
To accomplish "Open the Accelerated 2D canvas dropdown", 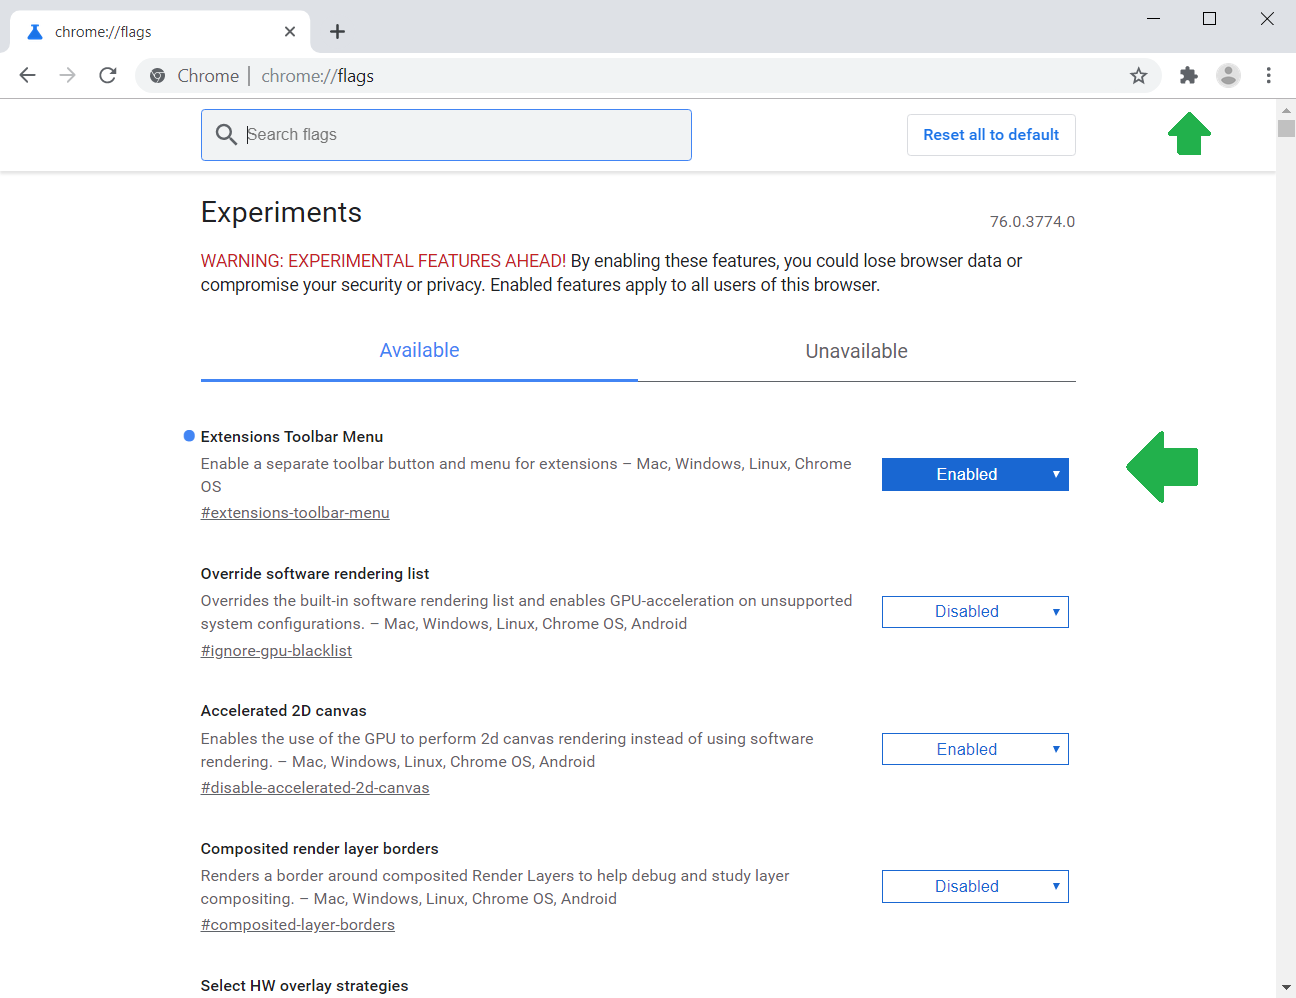I will point(974,748).
